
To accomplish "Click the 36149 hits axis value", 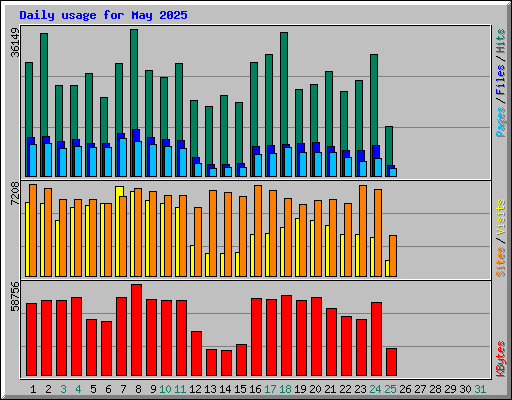I will coord(15,42).
